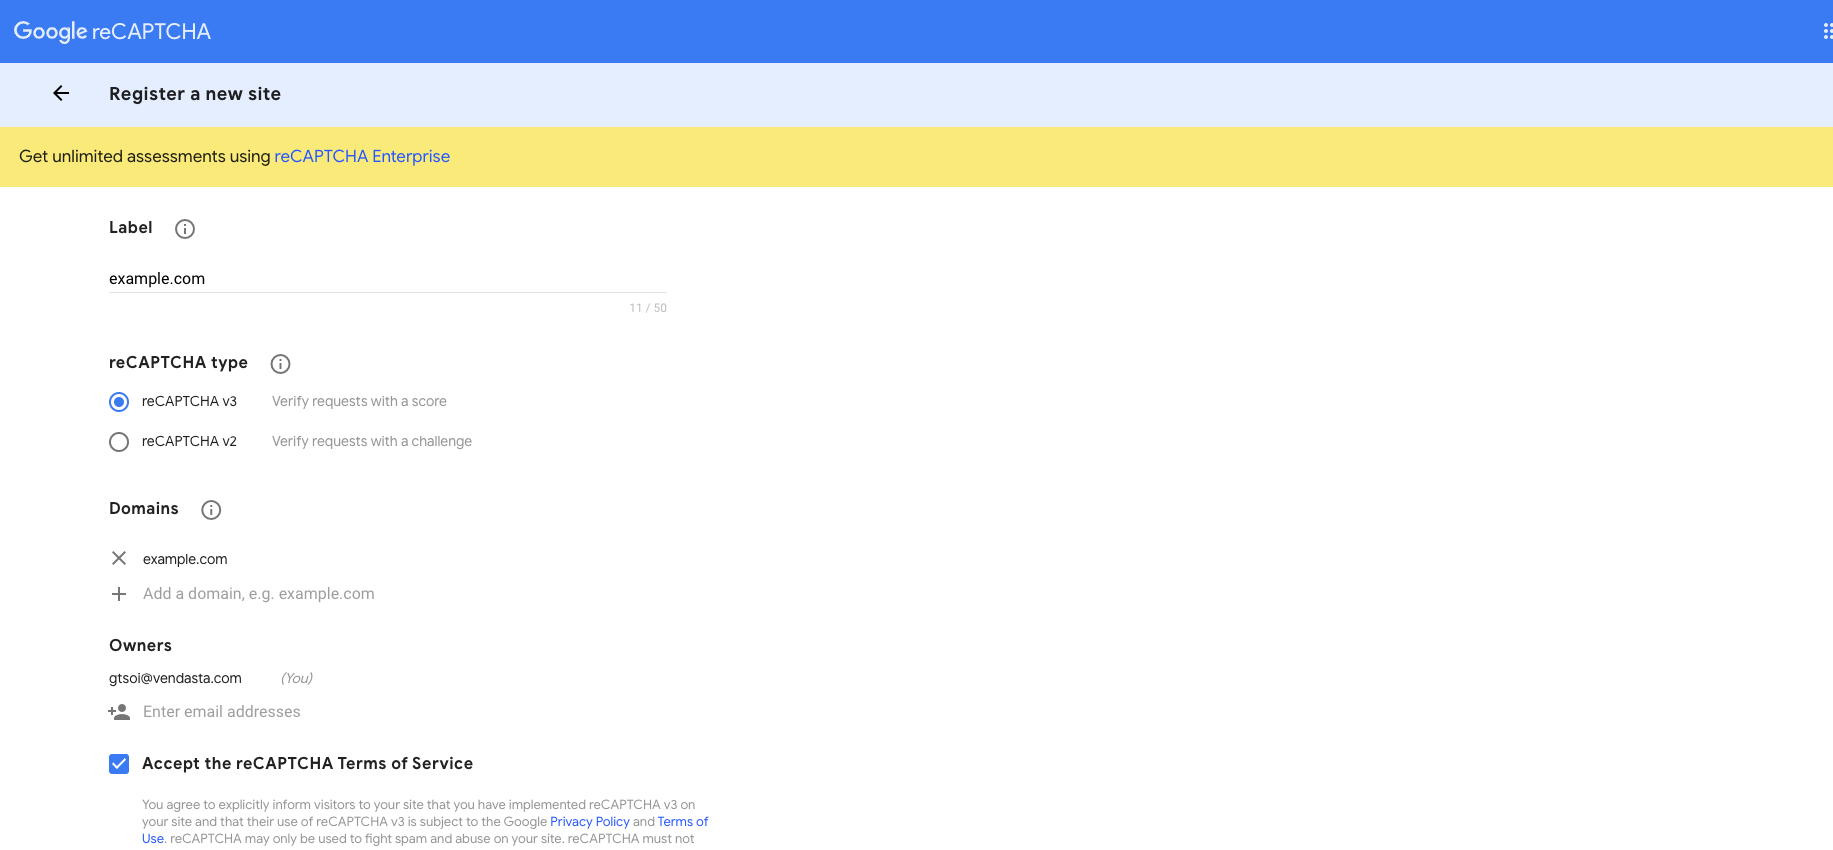The width and height of the screenshot is (1833, 850).
Task: Open the Google apps grid icon
Action: (x=1827, y=31)
